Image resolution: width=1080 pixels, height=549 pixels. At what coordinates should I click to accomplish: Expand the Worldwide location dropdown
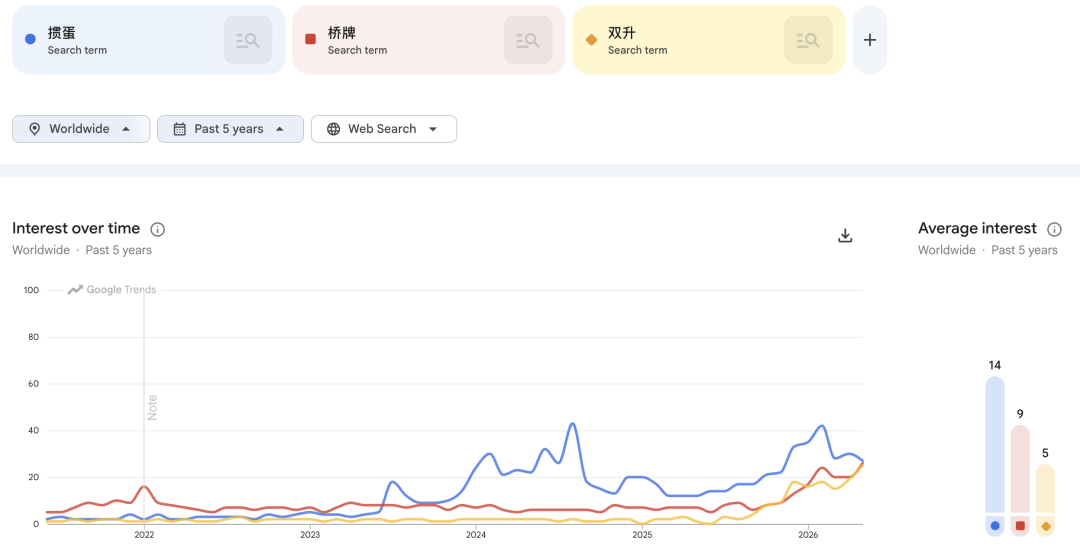click(x=81, y=129)
